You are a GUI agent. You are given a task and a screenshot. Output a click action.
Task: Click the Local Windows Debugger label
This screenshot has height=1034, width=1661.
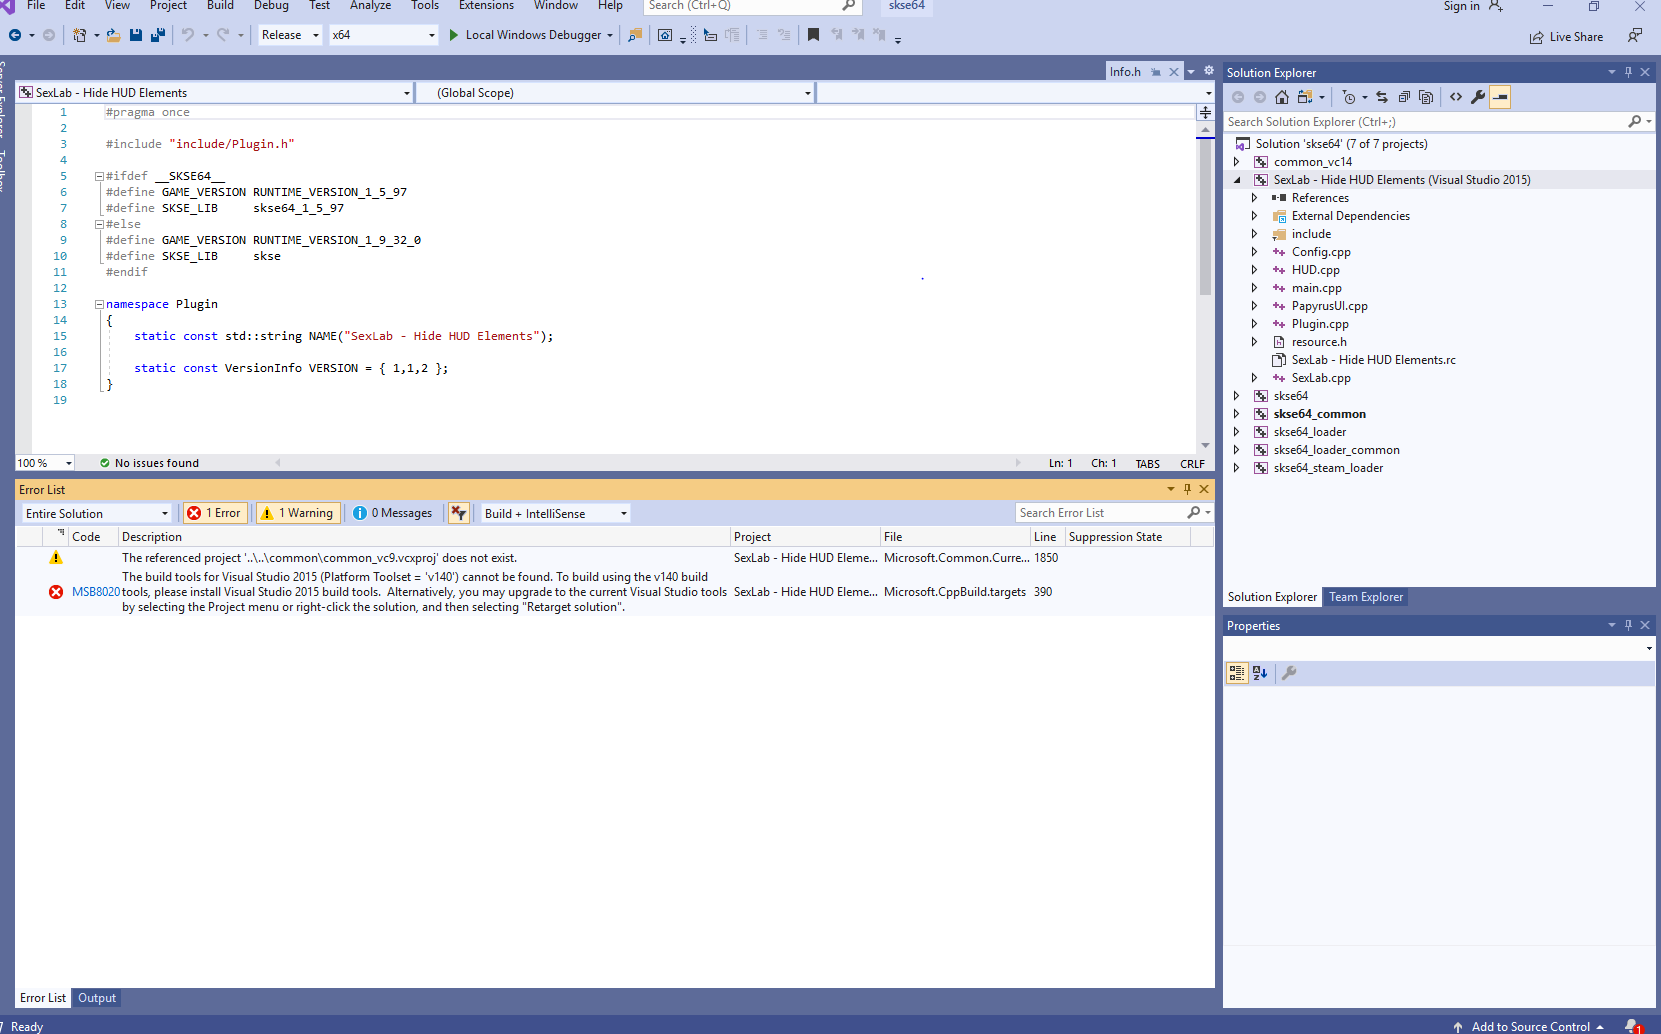click(533, 35)
